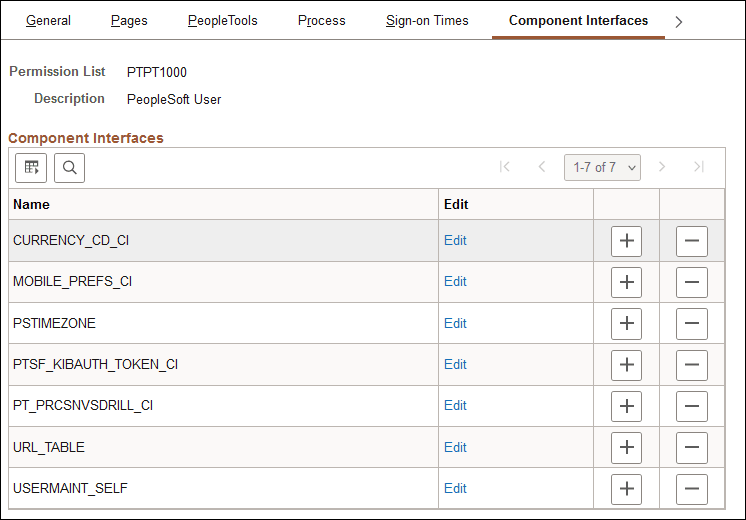Remove the PTSF_KIBAUTH_TOKEN_CI row

692,365
